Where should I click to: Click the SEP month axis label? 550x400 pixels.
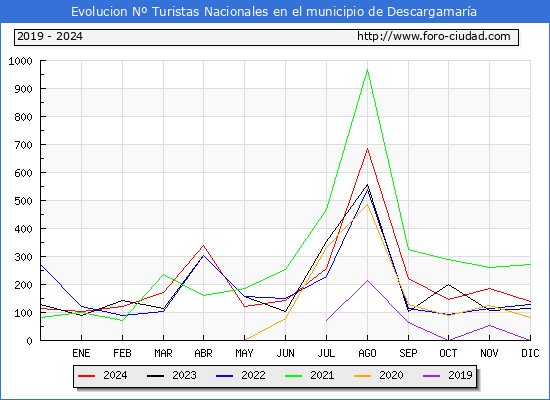point(408,353)
